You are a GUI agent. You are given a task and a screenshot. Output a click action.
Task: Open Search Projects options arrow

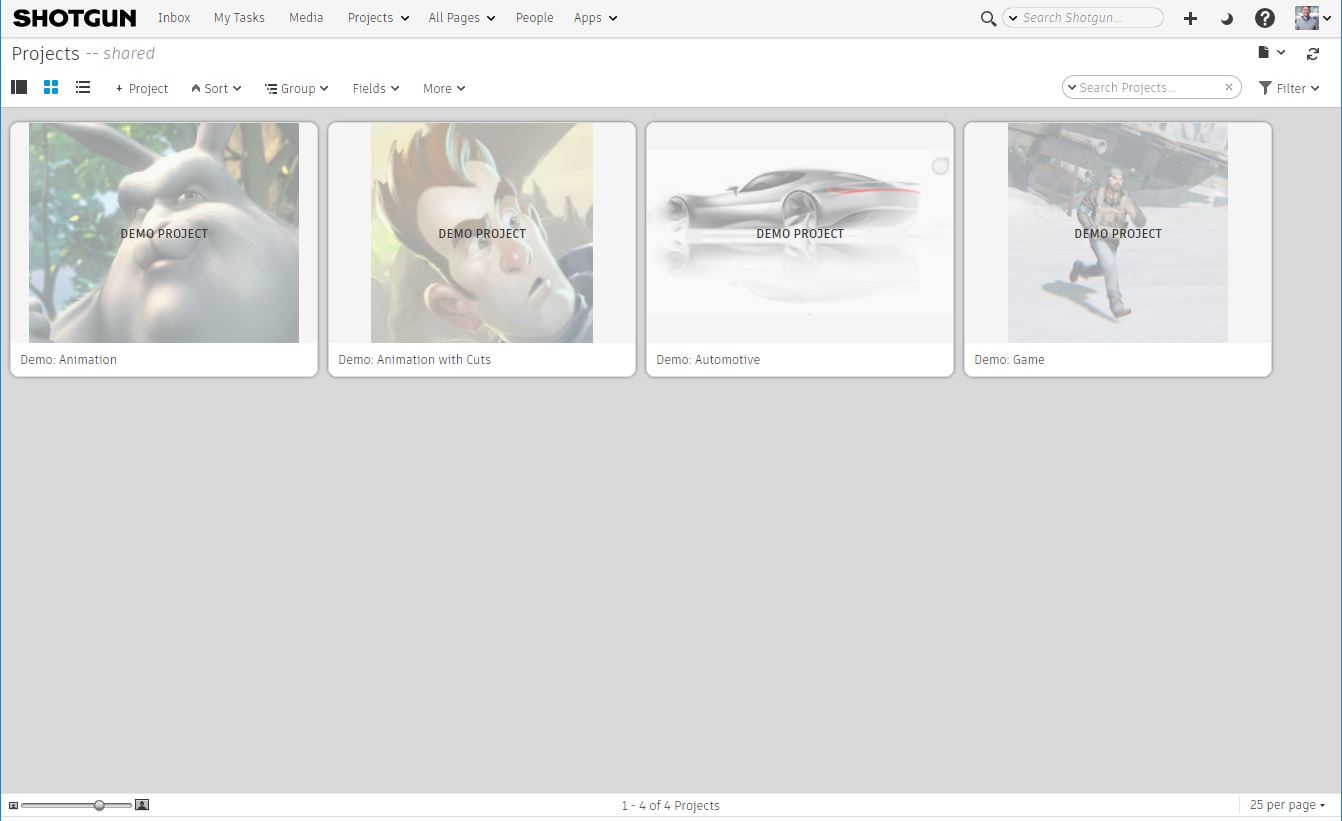(1072, 87)
